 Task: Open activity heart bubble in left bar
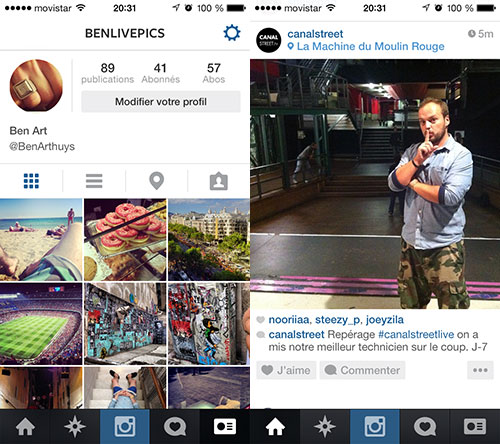pos(175,426)
